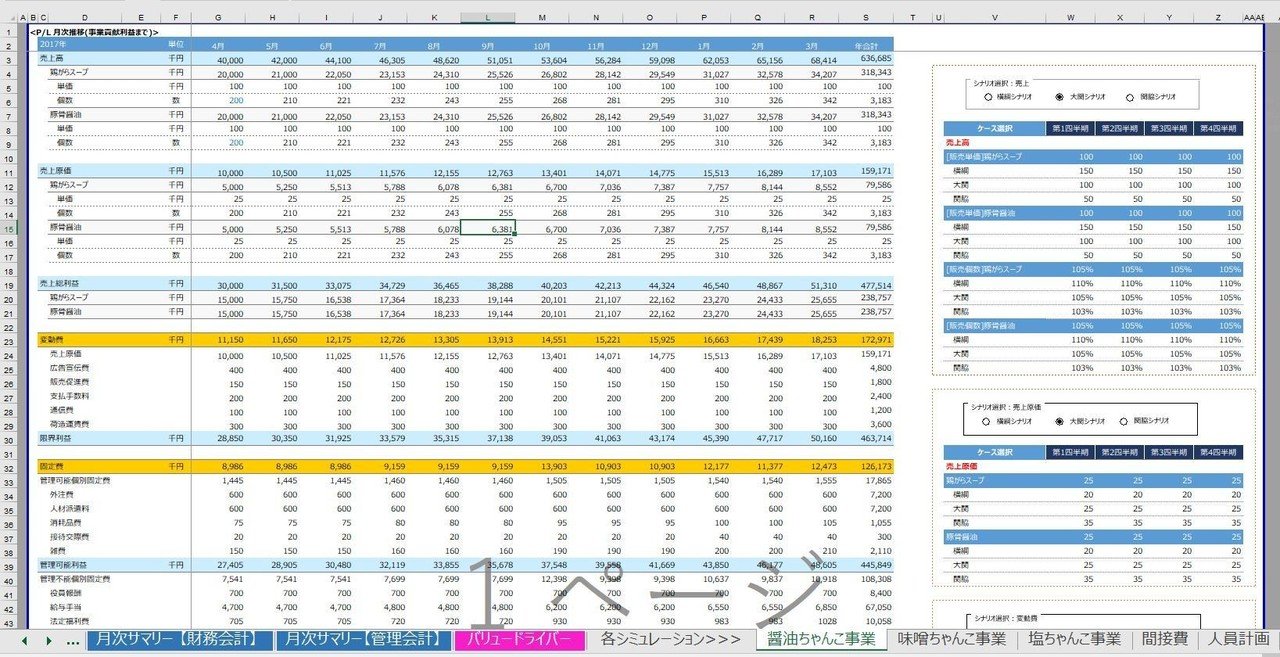Go to the previous sheet with the left arrow

[x=23, y=640]
